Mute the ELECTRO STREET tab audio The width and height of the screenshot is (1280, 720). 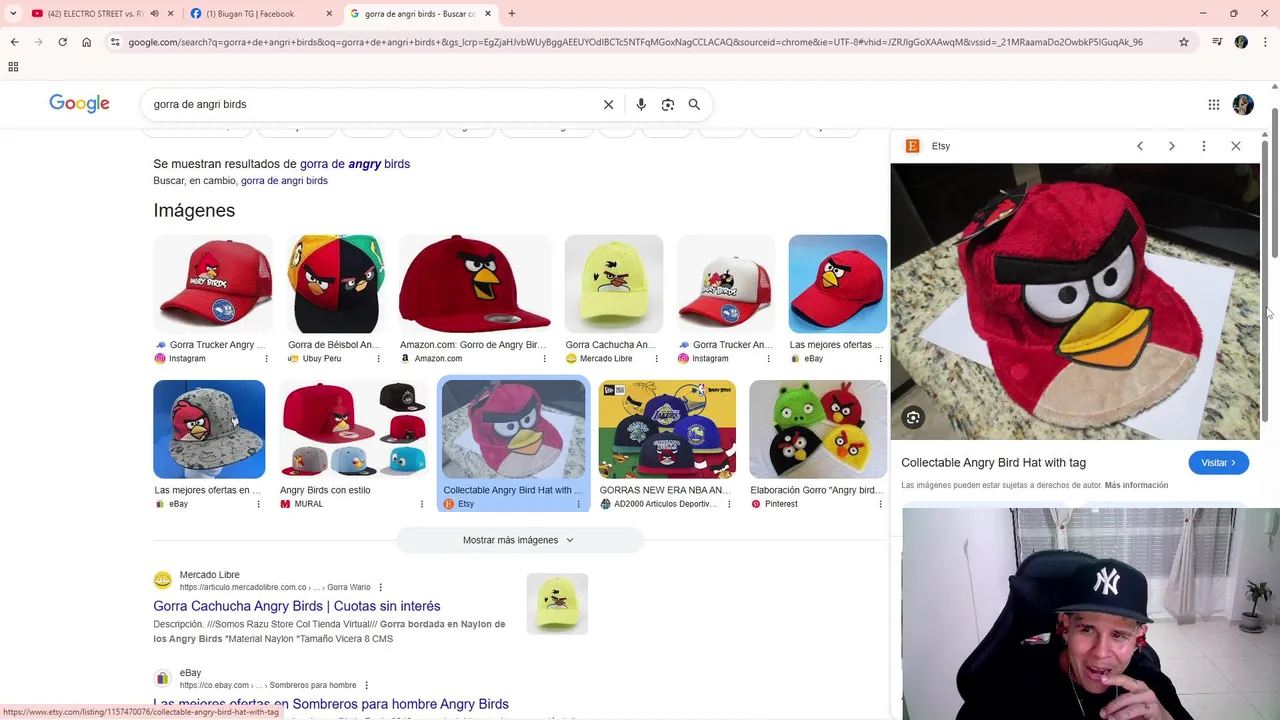click(x=154, y=14)
